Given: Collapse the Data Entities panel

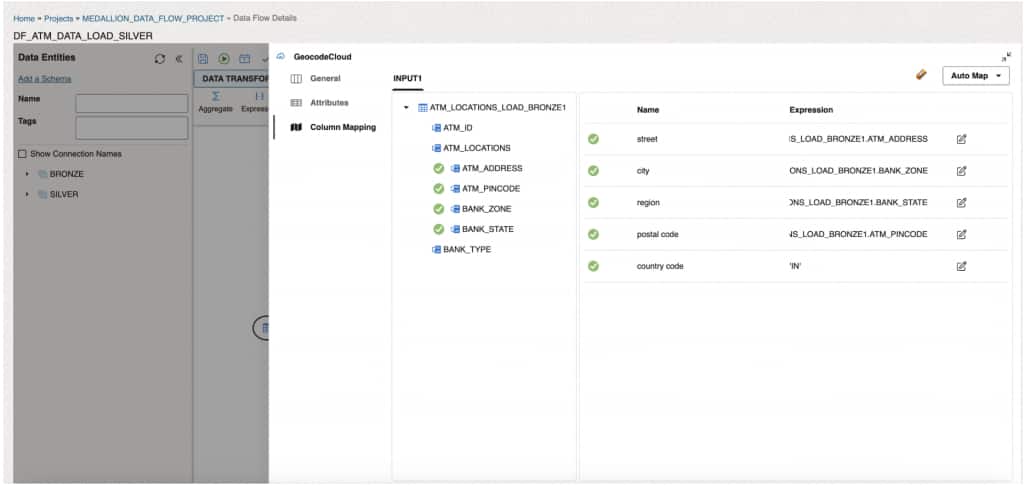Looking at the screenshot, I should pyautogui.click(x=179, y=59).
